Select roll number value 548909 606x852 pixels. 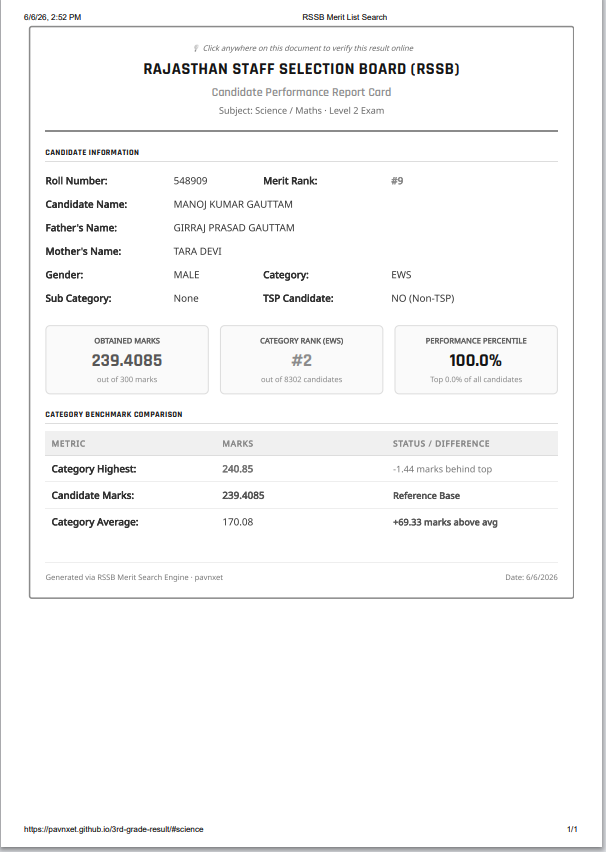click(190, 180)
